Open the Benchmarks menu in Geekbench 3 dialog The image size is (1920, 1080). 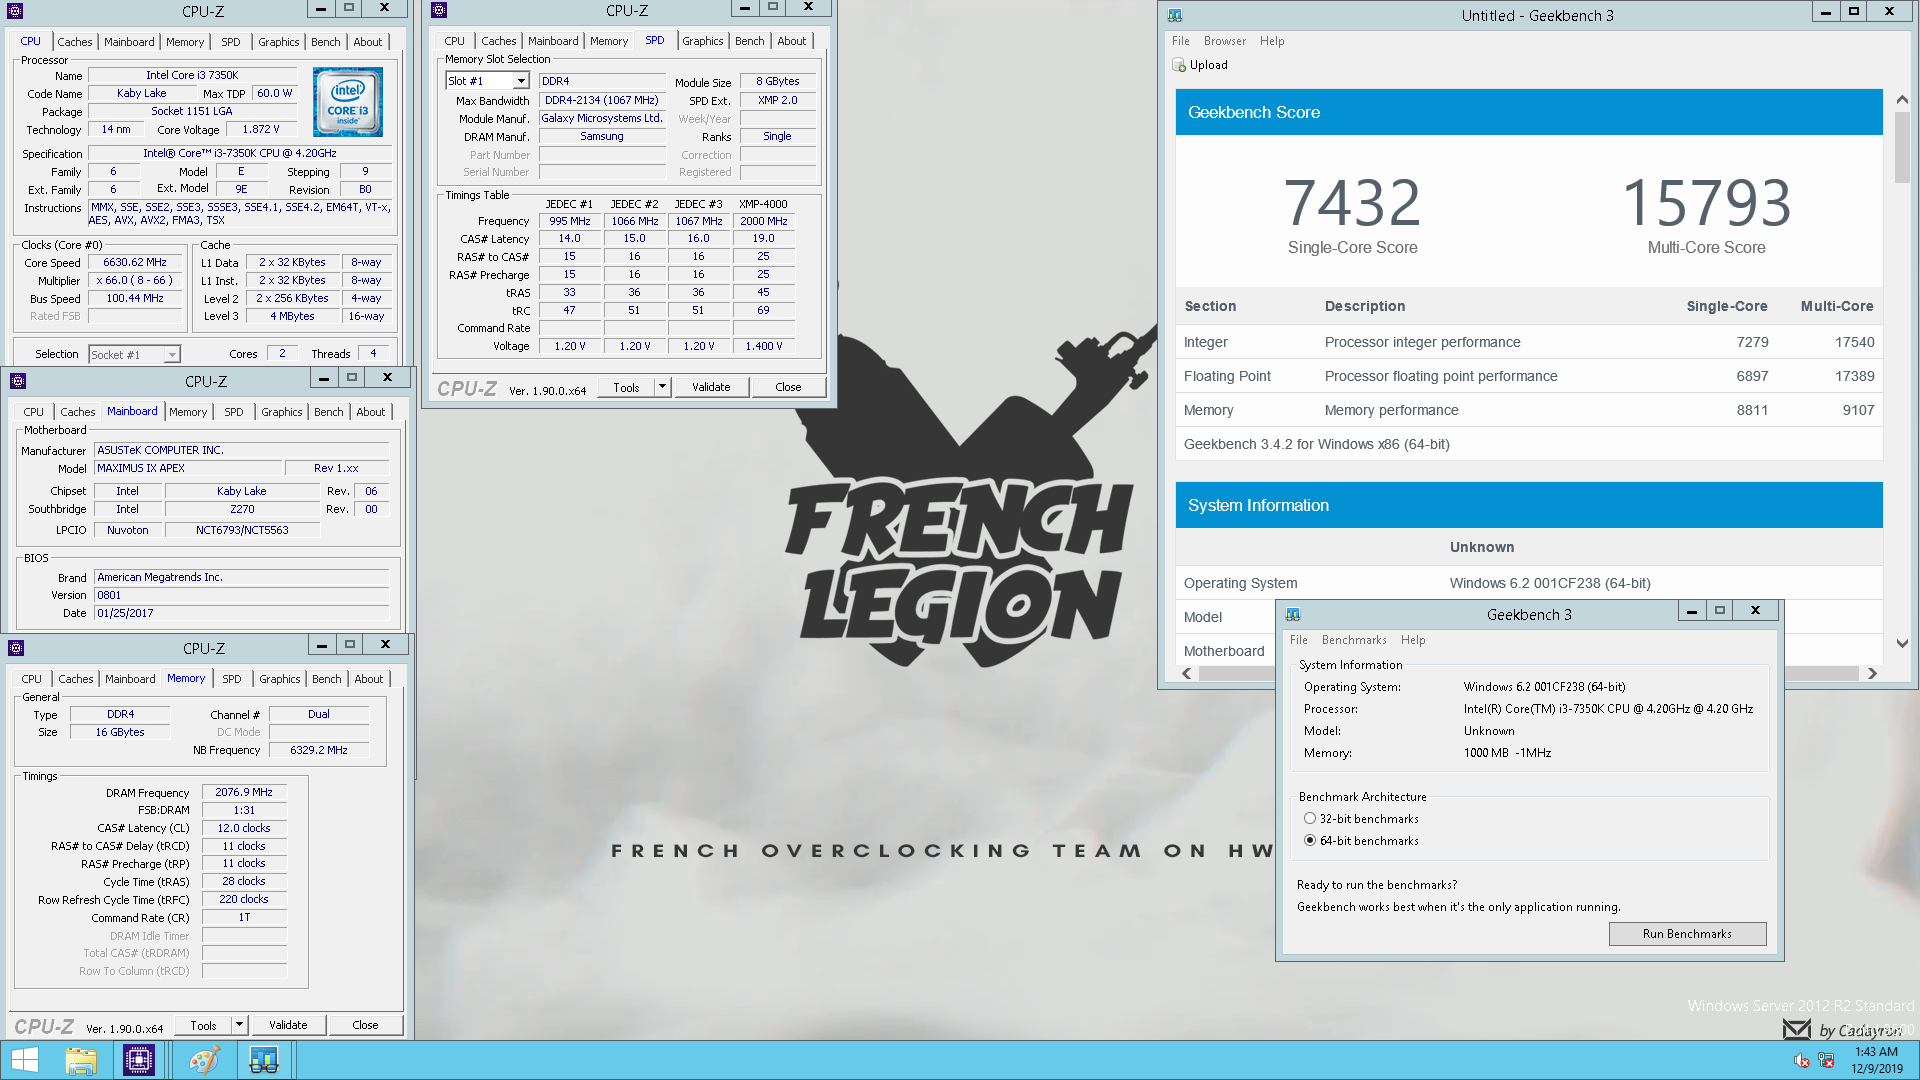1354,640
